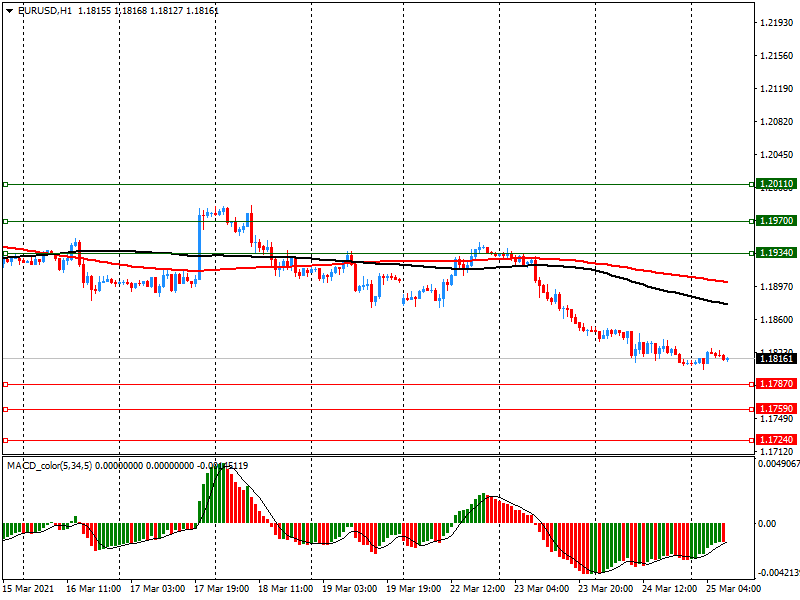Click the left handle of the 1.17870 line
This screenshot has width=800, height=600.
[5, 384]
